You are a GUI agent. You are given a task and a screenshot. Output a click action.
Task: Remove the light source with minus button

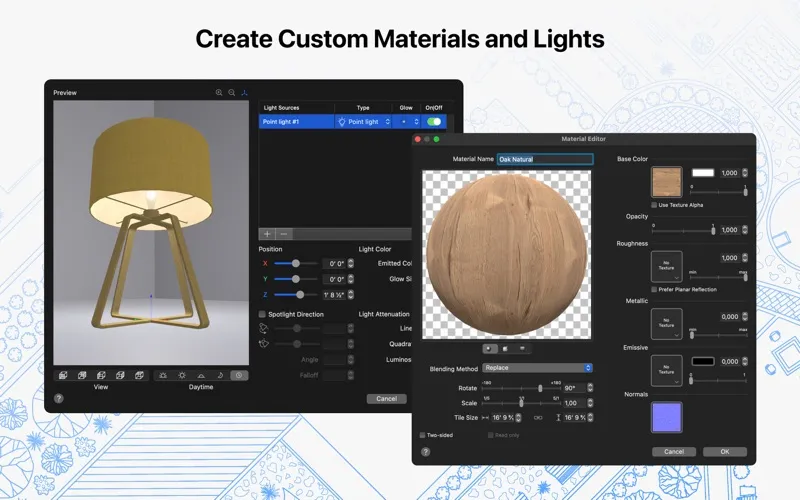(x=284, y=233)
